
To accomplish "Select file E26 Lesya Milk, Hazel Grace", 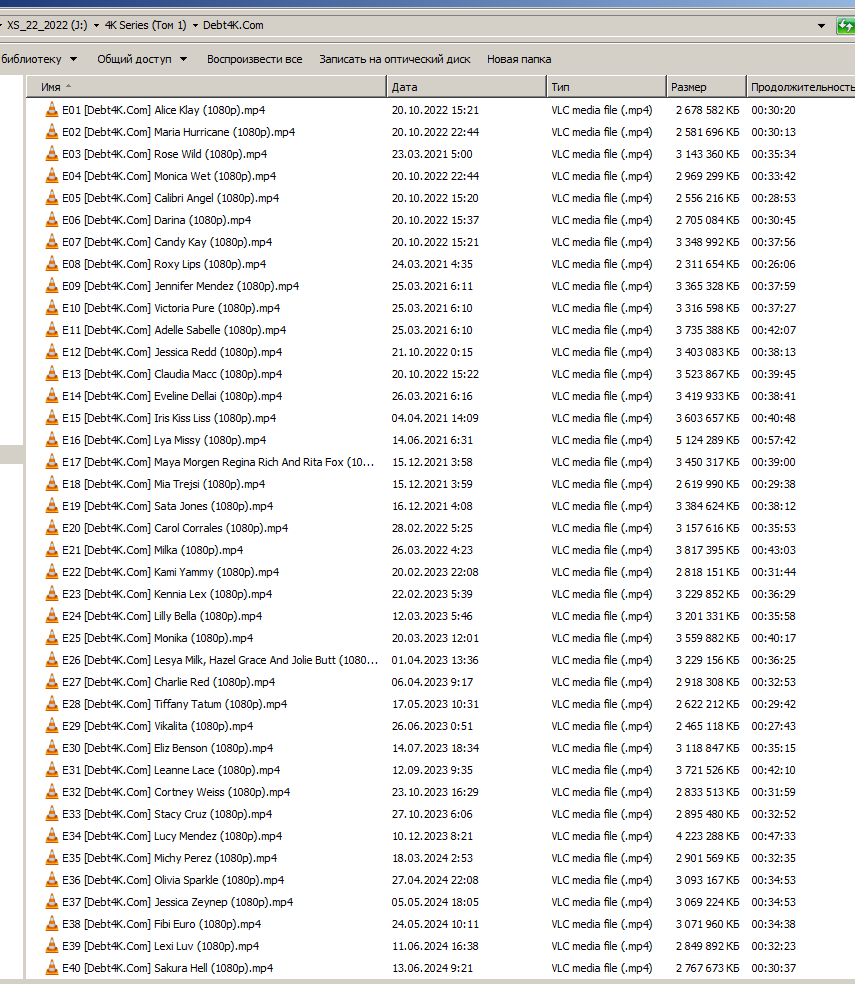I will (220, 660).
